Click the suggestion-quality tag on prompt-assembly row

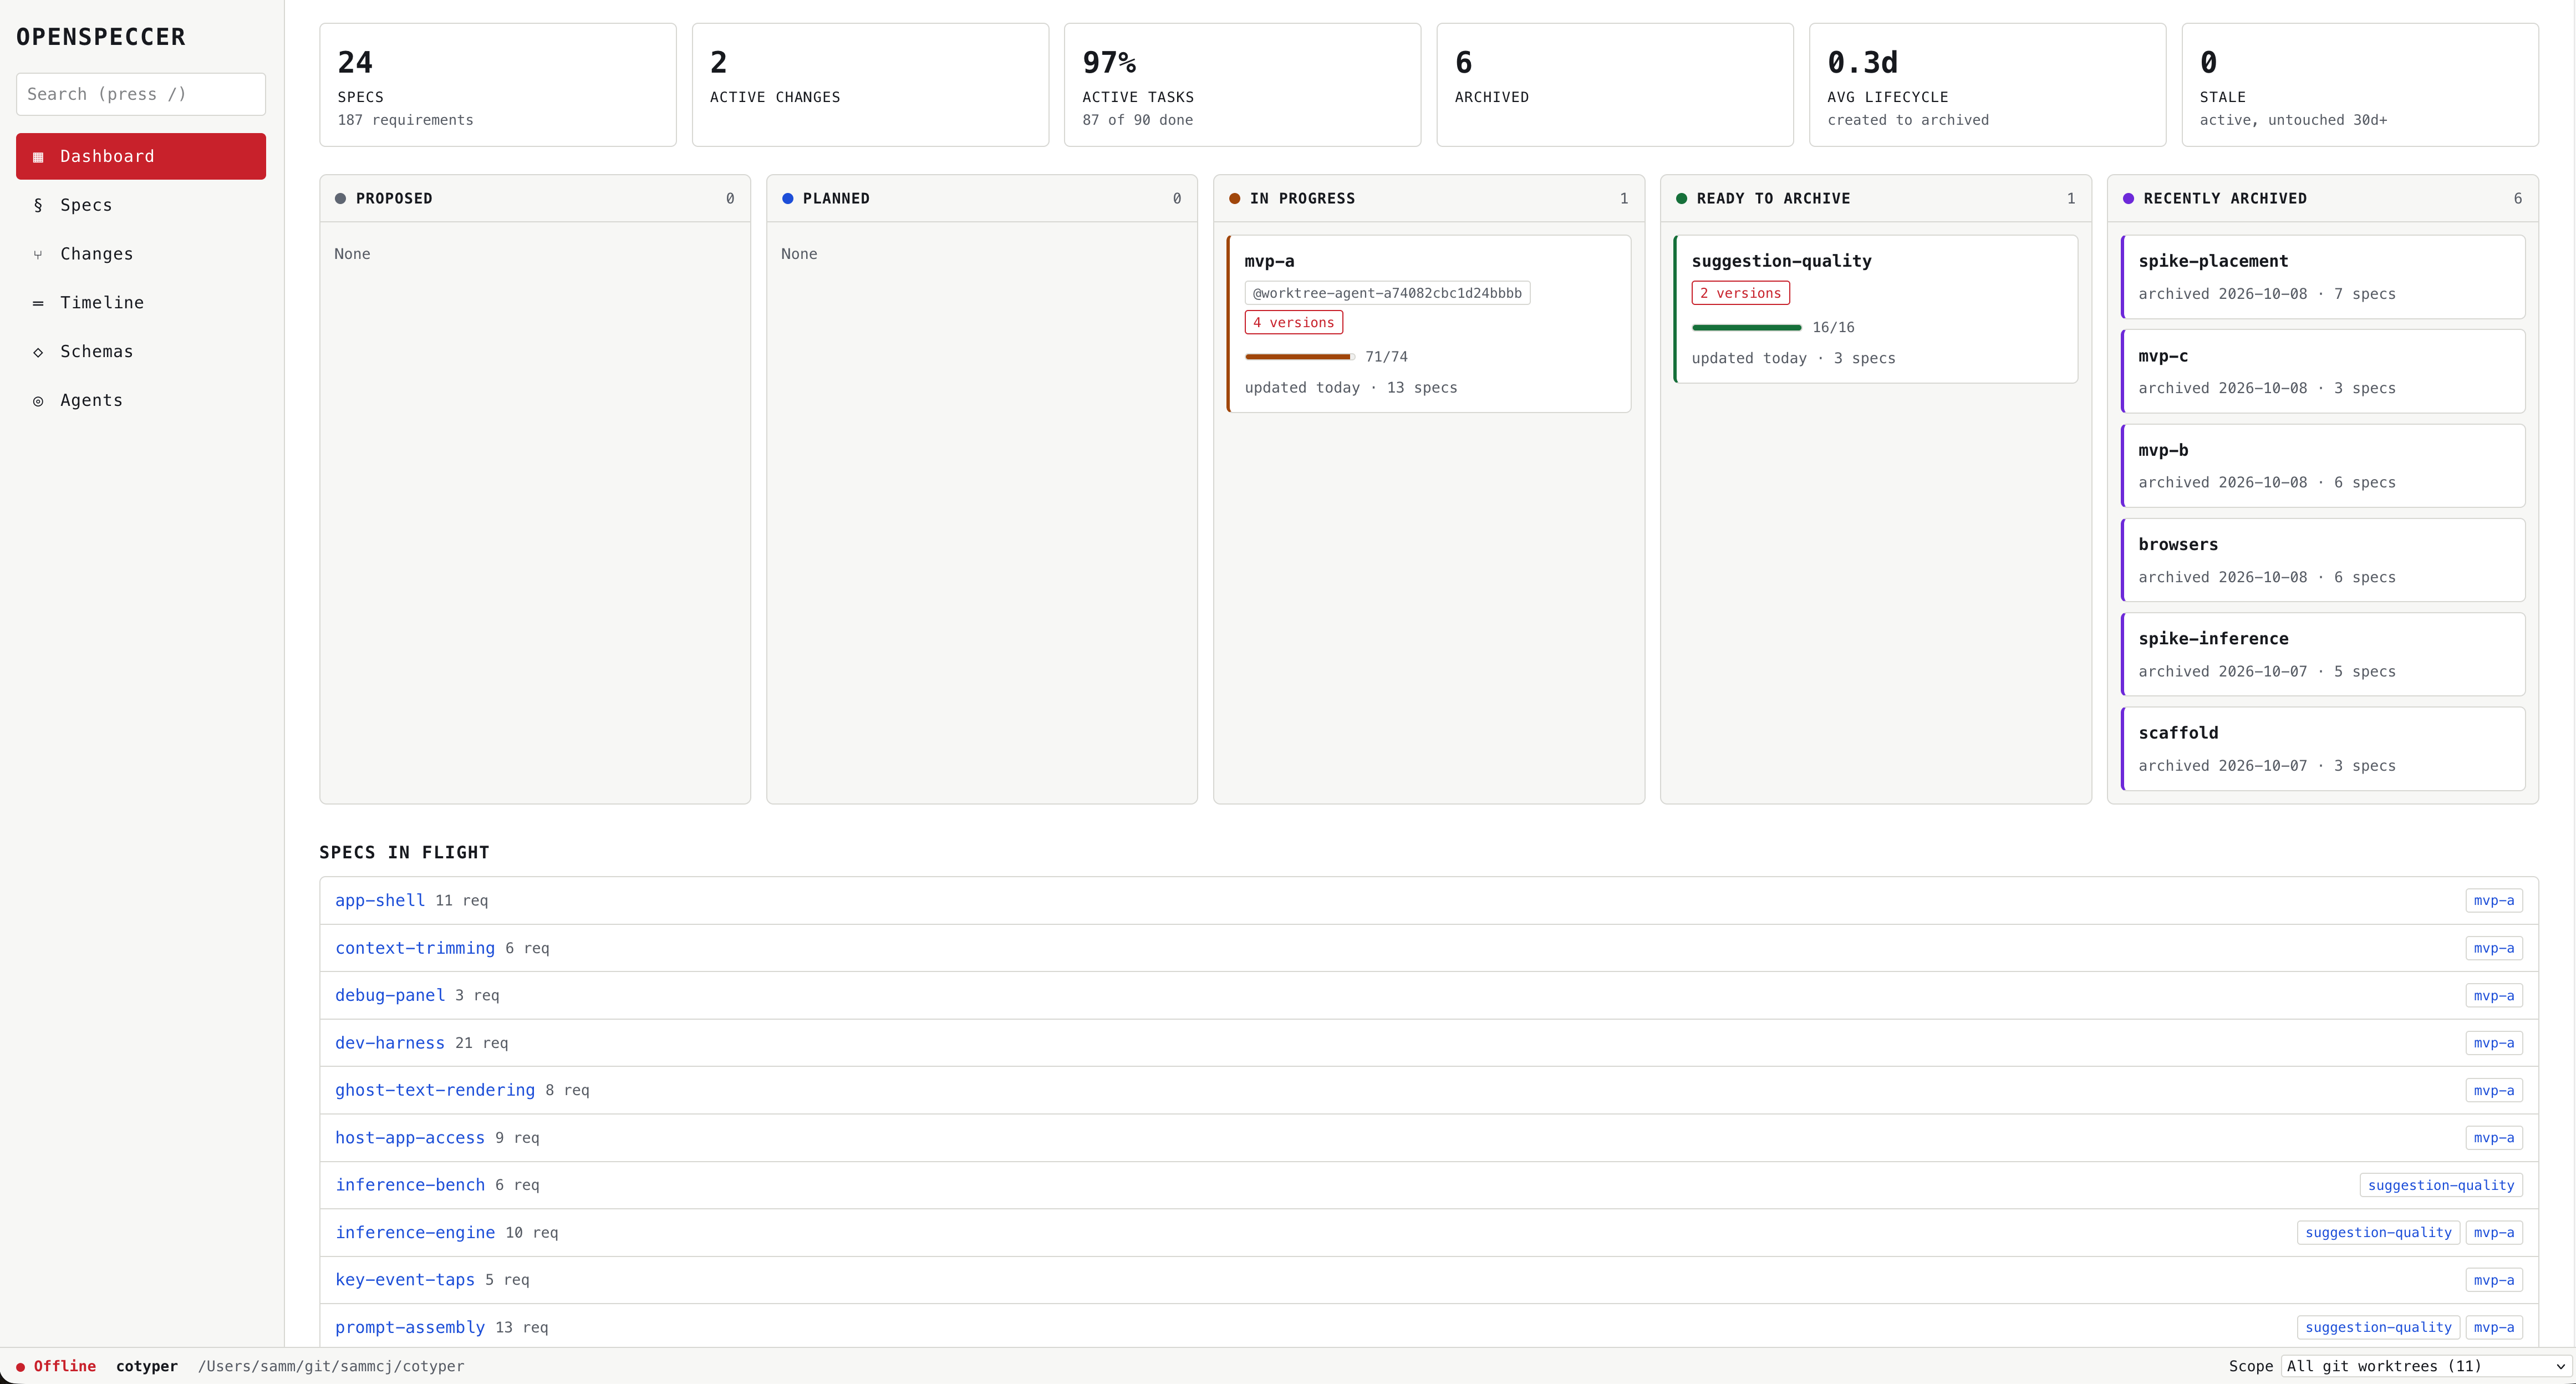(x=2378, y=1327)
